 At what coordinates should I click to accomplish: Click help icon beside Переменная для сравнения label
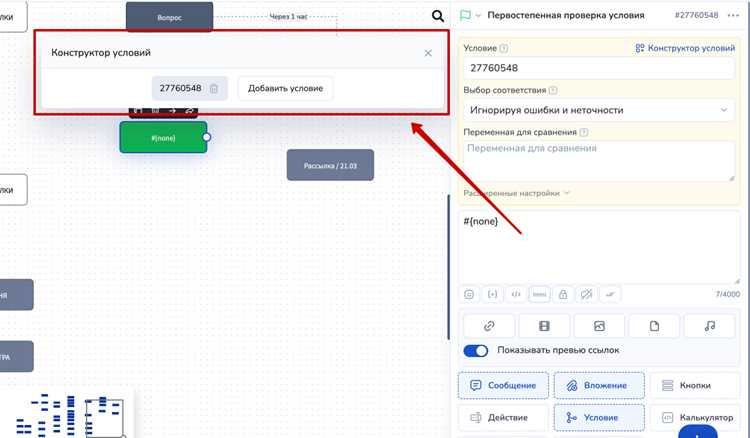click(x=584, y=132)
